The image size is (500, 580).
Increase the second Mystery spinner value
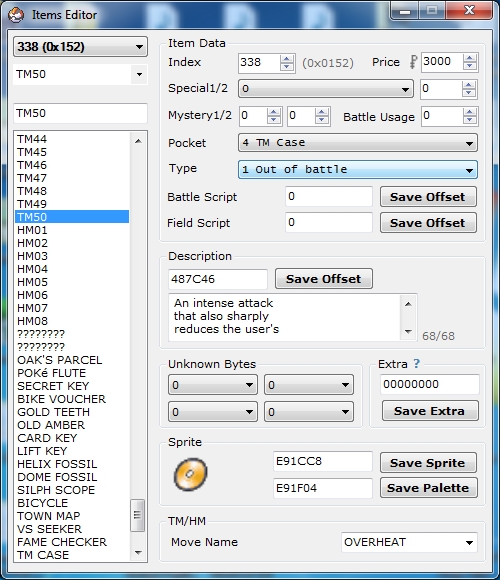pyautogui.click(x=322, y=112)
